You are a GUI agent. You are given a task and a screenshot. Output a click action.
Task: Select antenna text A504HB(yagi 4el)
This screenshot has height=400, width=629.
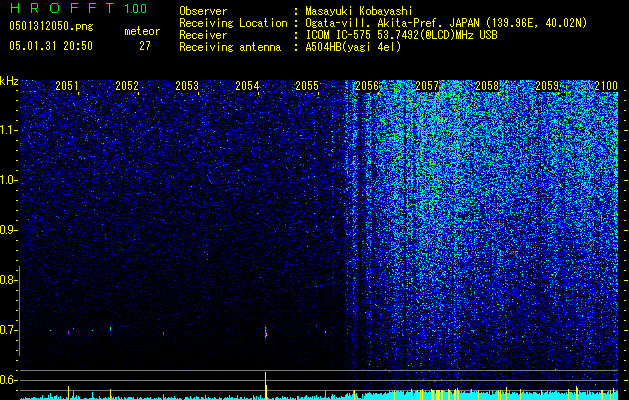[x=353, y=47]
